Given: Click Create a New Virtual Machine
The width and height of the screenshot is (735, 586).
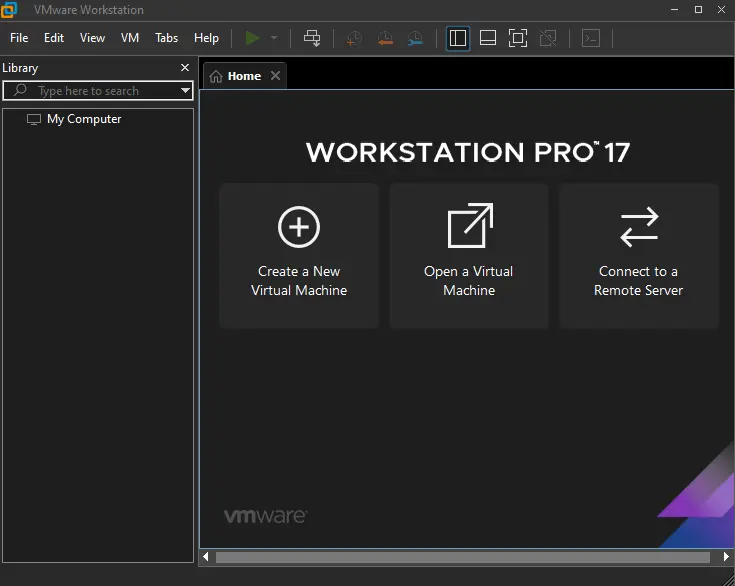Looking at the screenshot, I should (299, 255).
